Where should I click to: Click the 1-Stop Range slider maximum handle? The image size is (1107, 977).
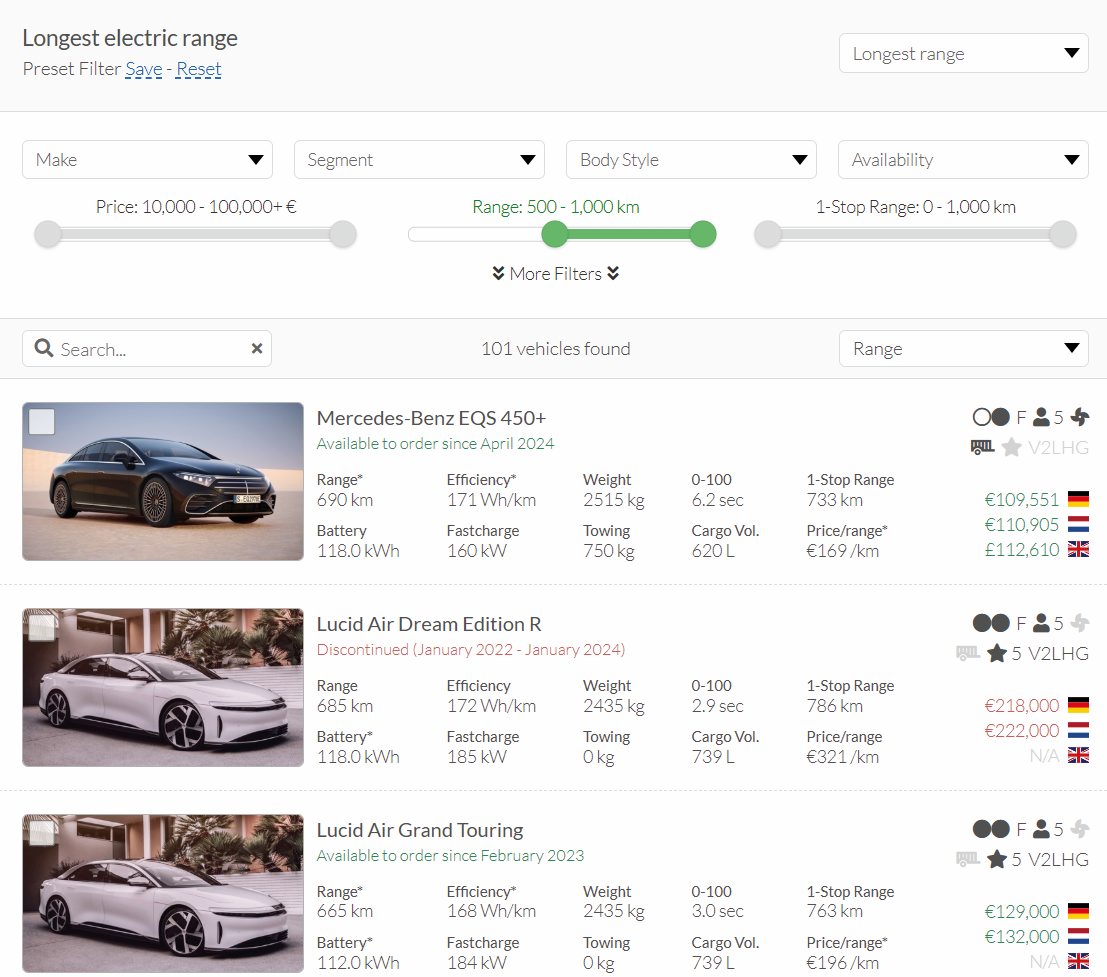click(1063, 234)
